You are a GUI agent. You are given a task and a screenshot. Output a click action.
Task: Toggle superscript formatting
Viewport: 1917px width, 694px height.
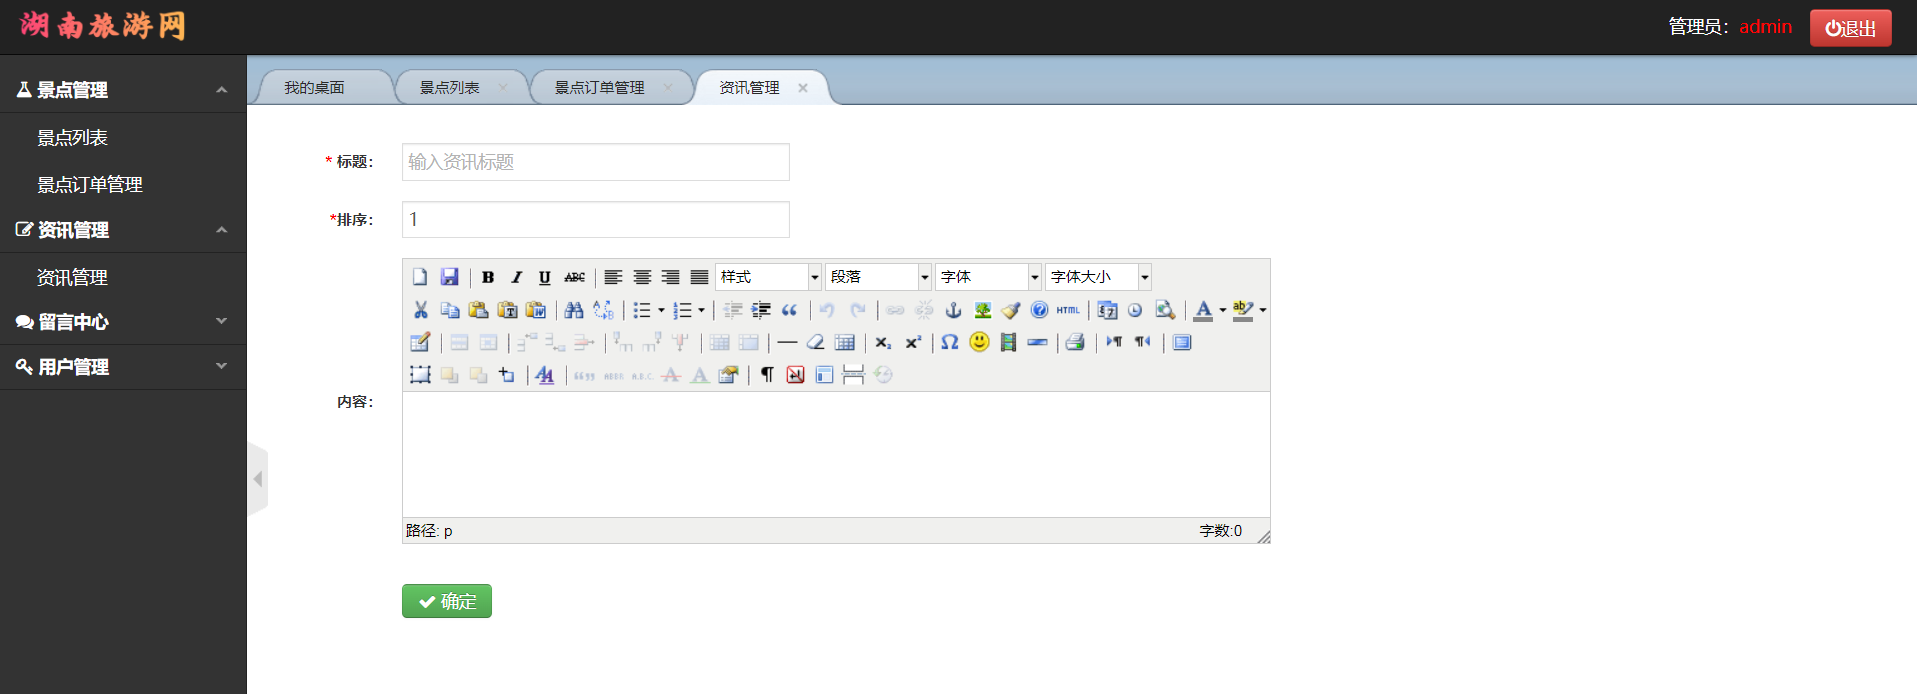[x=912, y=342]
